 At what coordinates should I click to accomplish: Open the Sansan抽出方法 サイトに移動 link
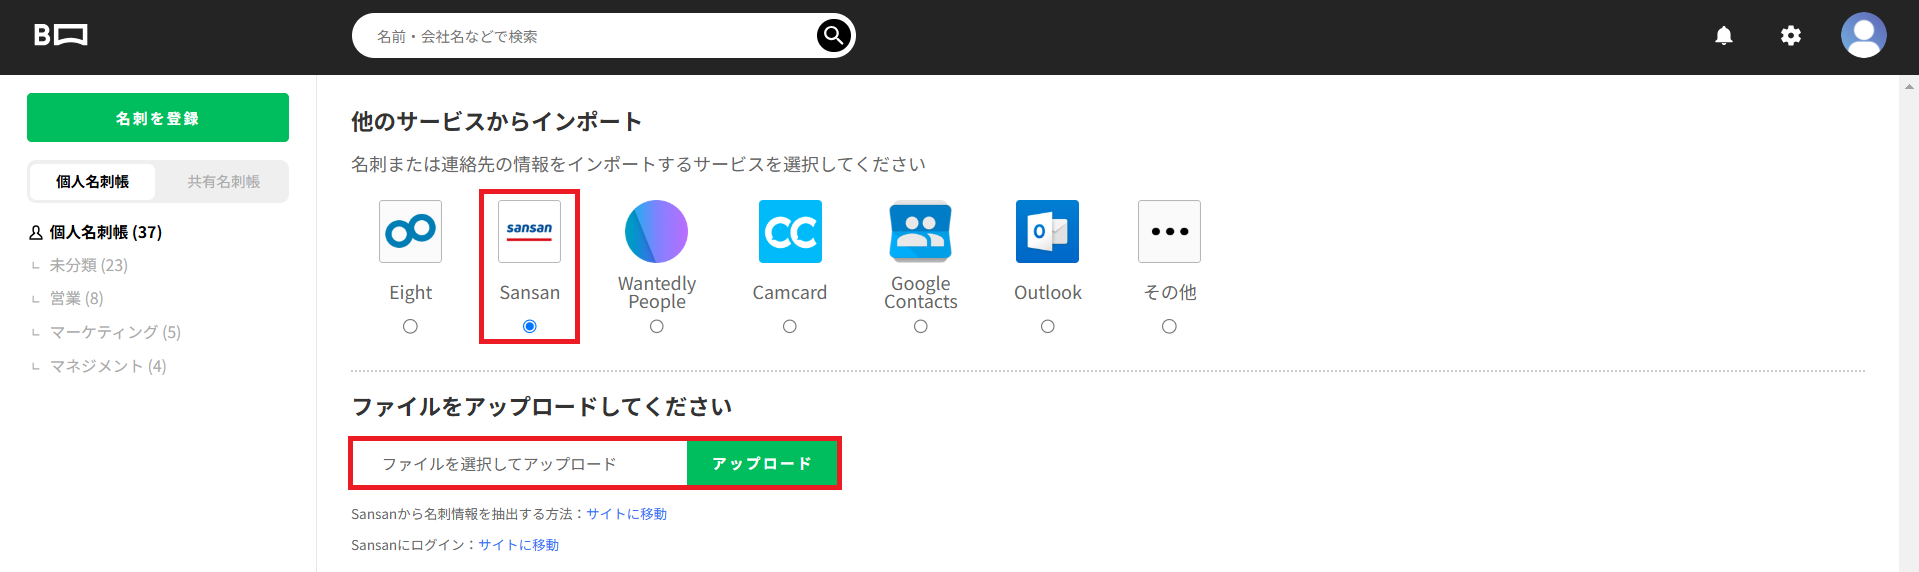pos(626,514)
